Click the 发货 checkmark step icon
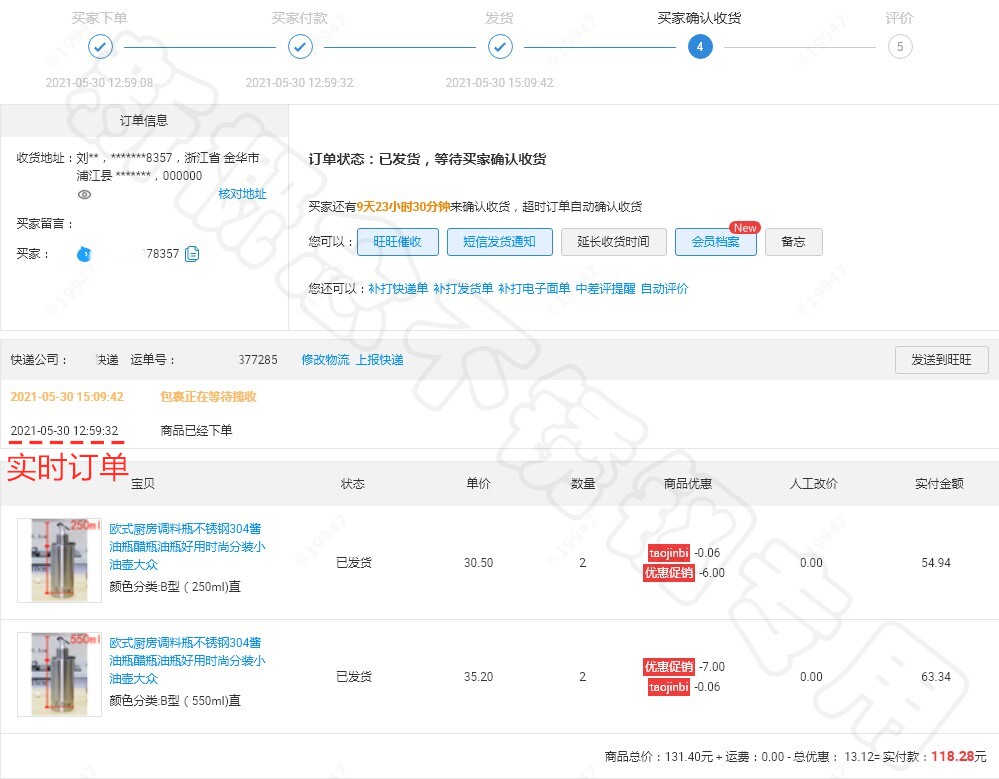Viewport: 999px width, 779px height. [x=500, y=46]
